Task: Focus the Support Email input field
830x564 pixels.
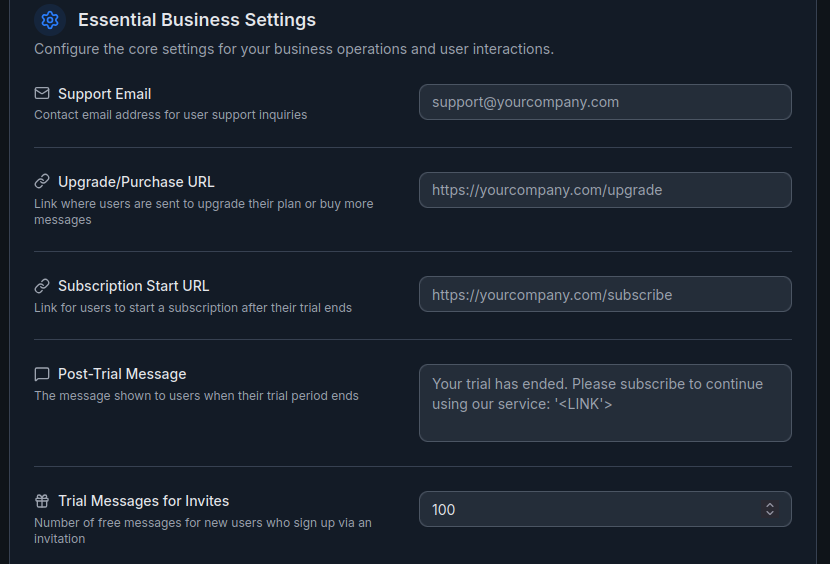Action: click(x=605, y=102)
